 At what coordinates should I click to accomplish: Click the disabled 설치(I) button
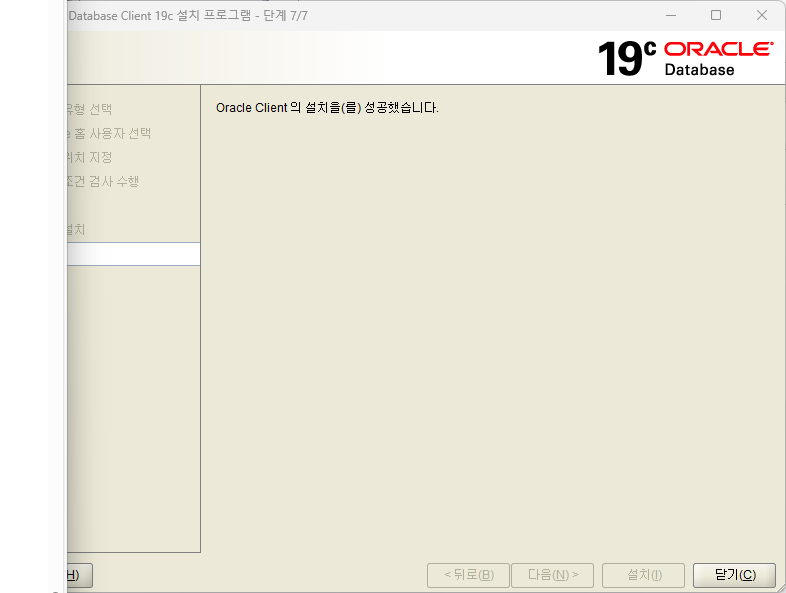(x=644, y=575)
